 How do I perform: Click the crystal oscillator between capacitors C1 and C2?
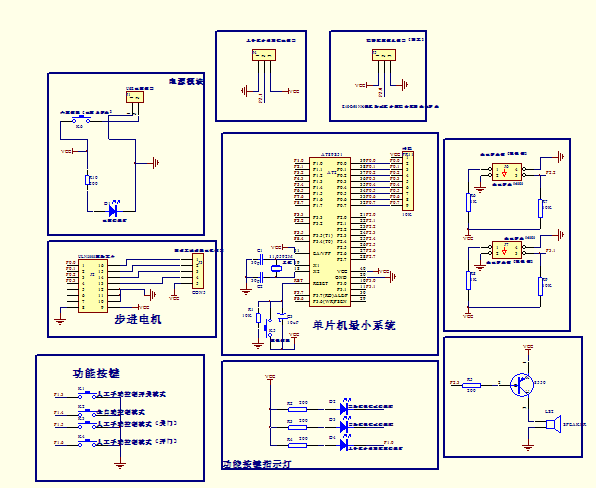tap(277, 268)
